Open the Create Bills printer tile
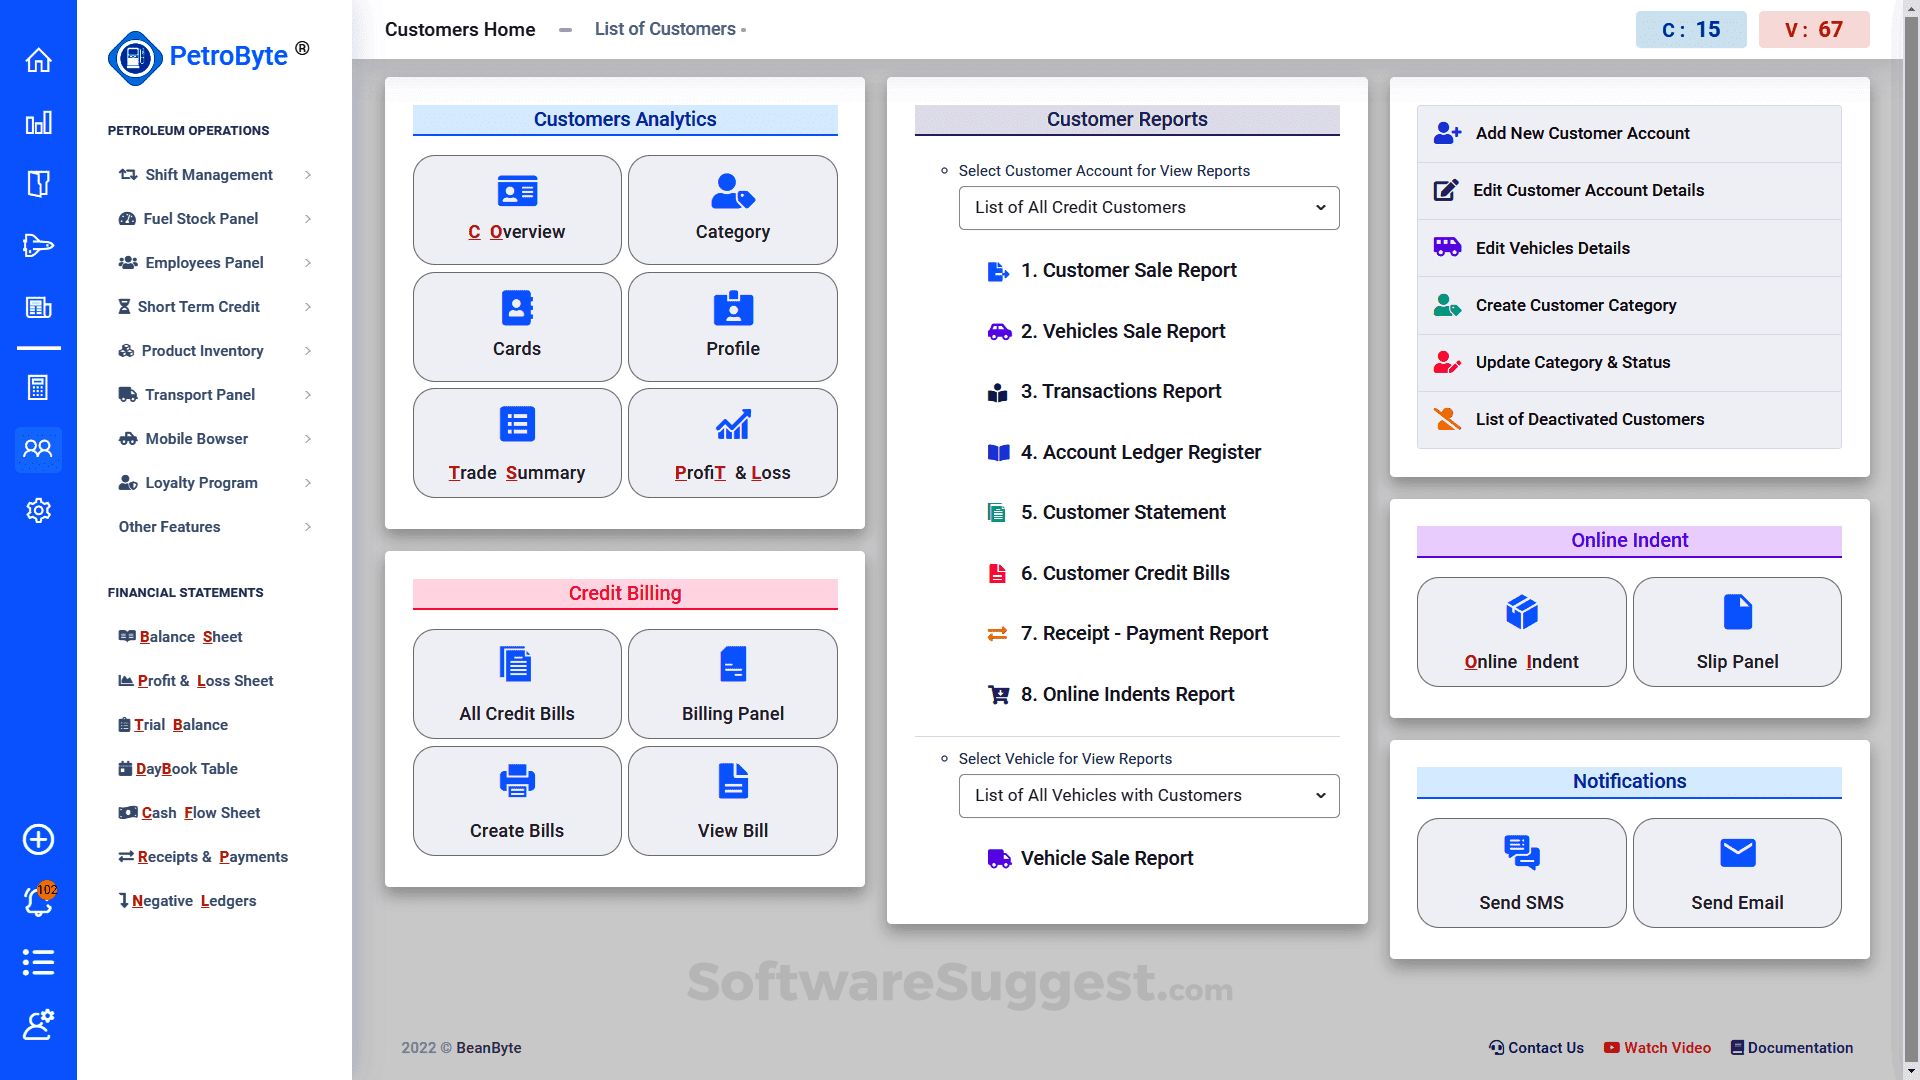 (x=517, y=801)
